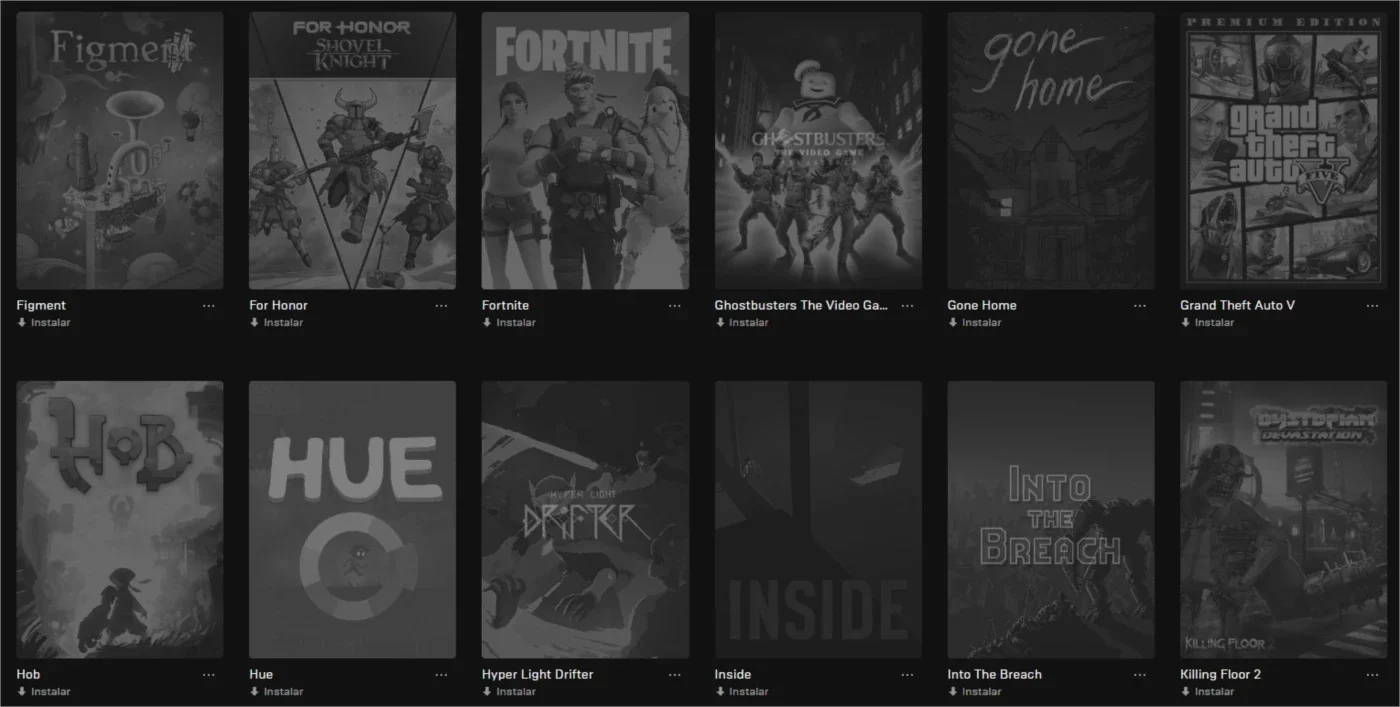This screenshot has height=707, width=1400.
Task: Click the Killing Floor 2 title
Action: point(1221,675)
